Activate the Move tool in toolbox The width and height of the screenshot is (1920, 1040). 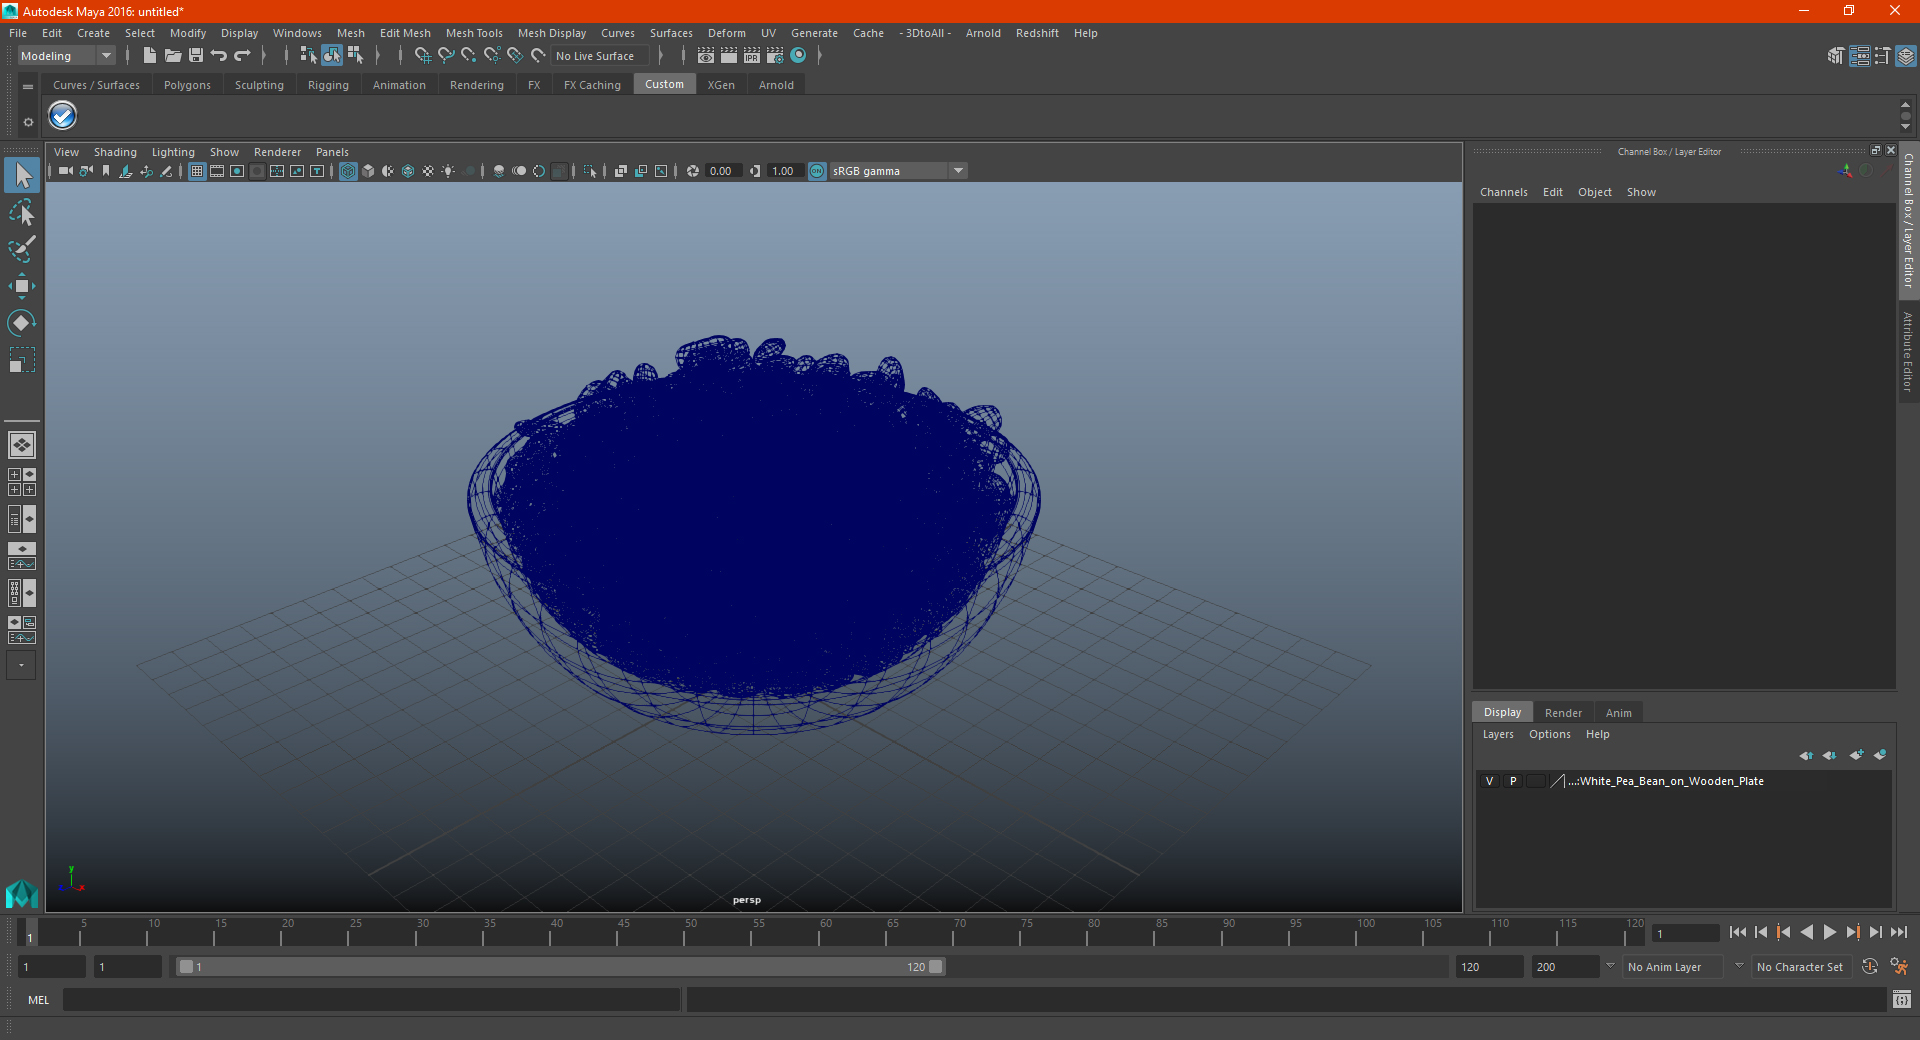22,286
